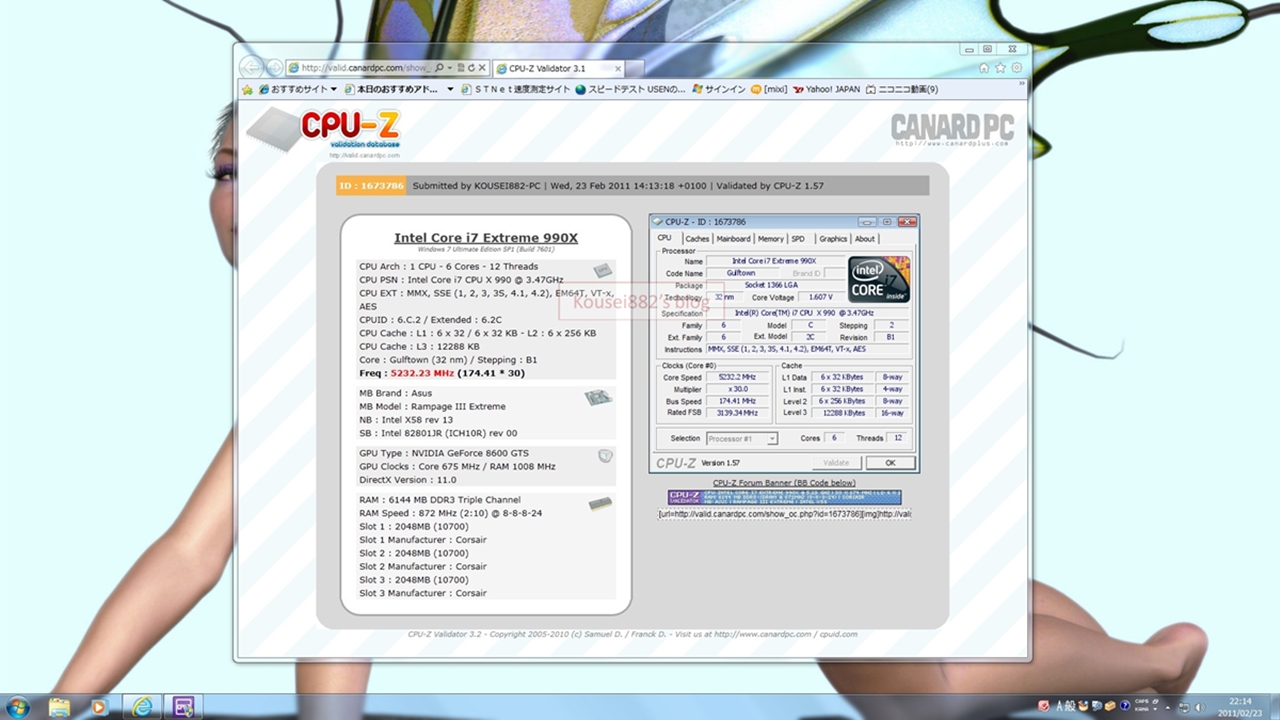1280x720 pixels.
Task: Click the orange ID : 1673786 badge
Action: tap(371, 185)
